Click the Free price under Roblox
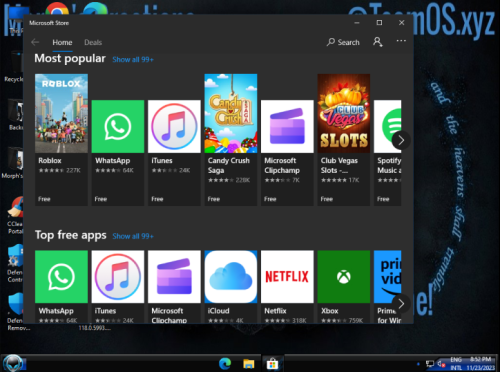 click(44, 199)
